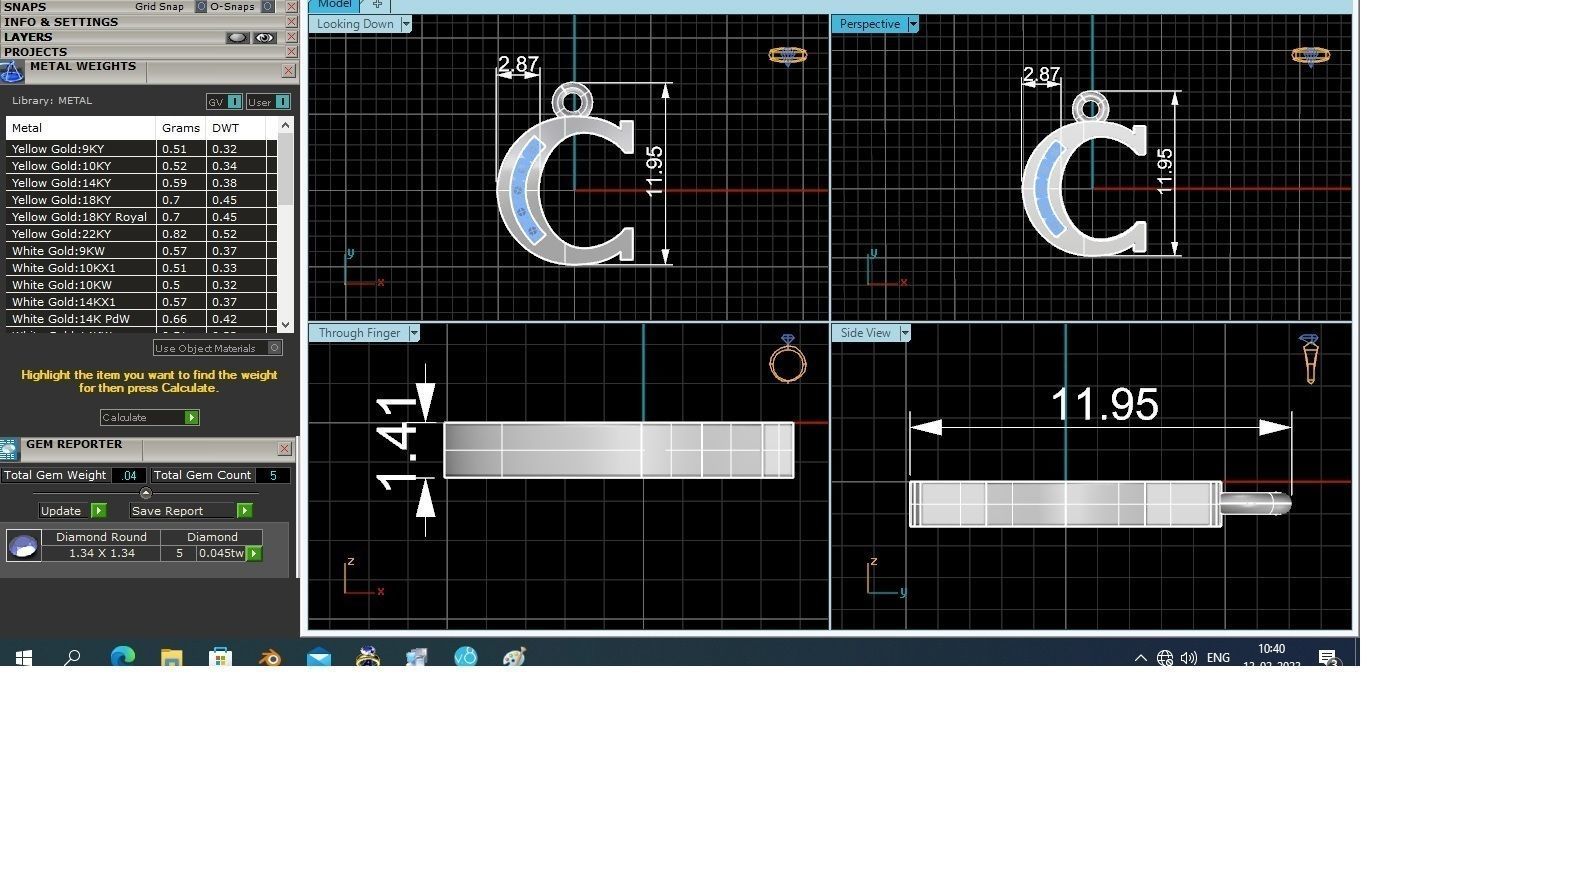Click the metal list scrollbar thumb
The width and height of the screenshot is (1594, 879).
click(x=286, y=168)
